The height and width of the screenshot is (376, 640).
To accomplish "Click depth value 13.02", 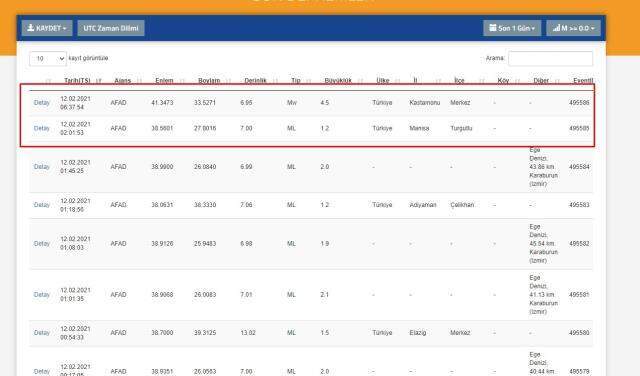I will [x=248, y=333].
